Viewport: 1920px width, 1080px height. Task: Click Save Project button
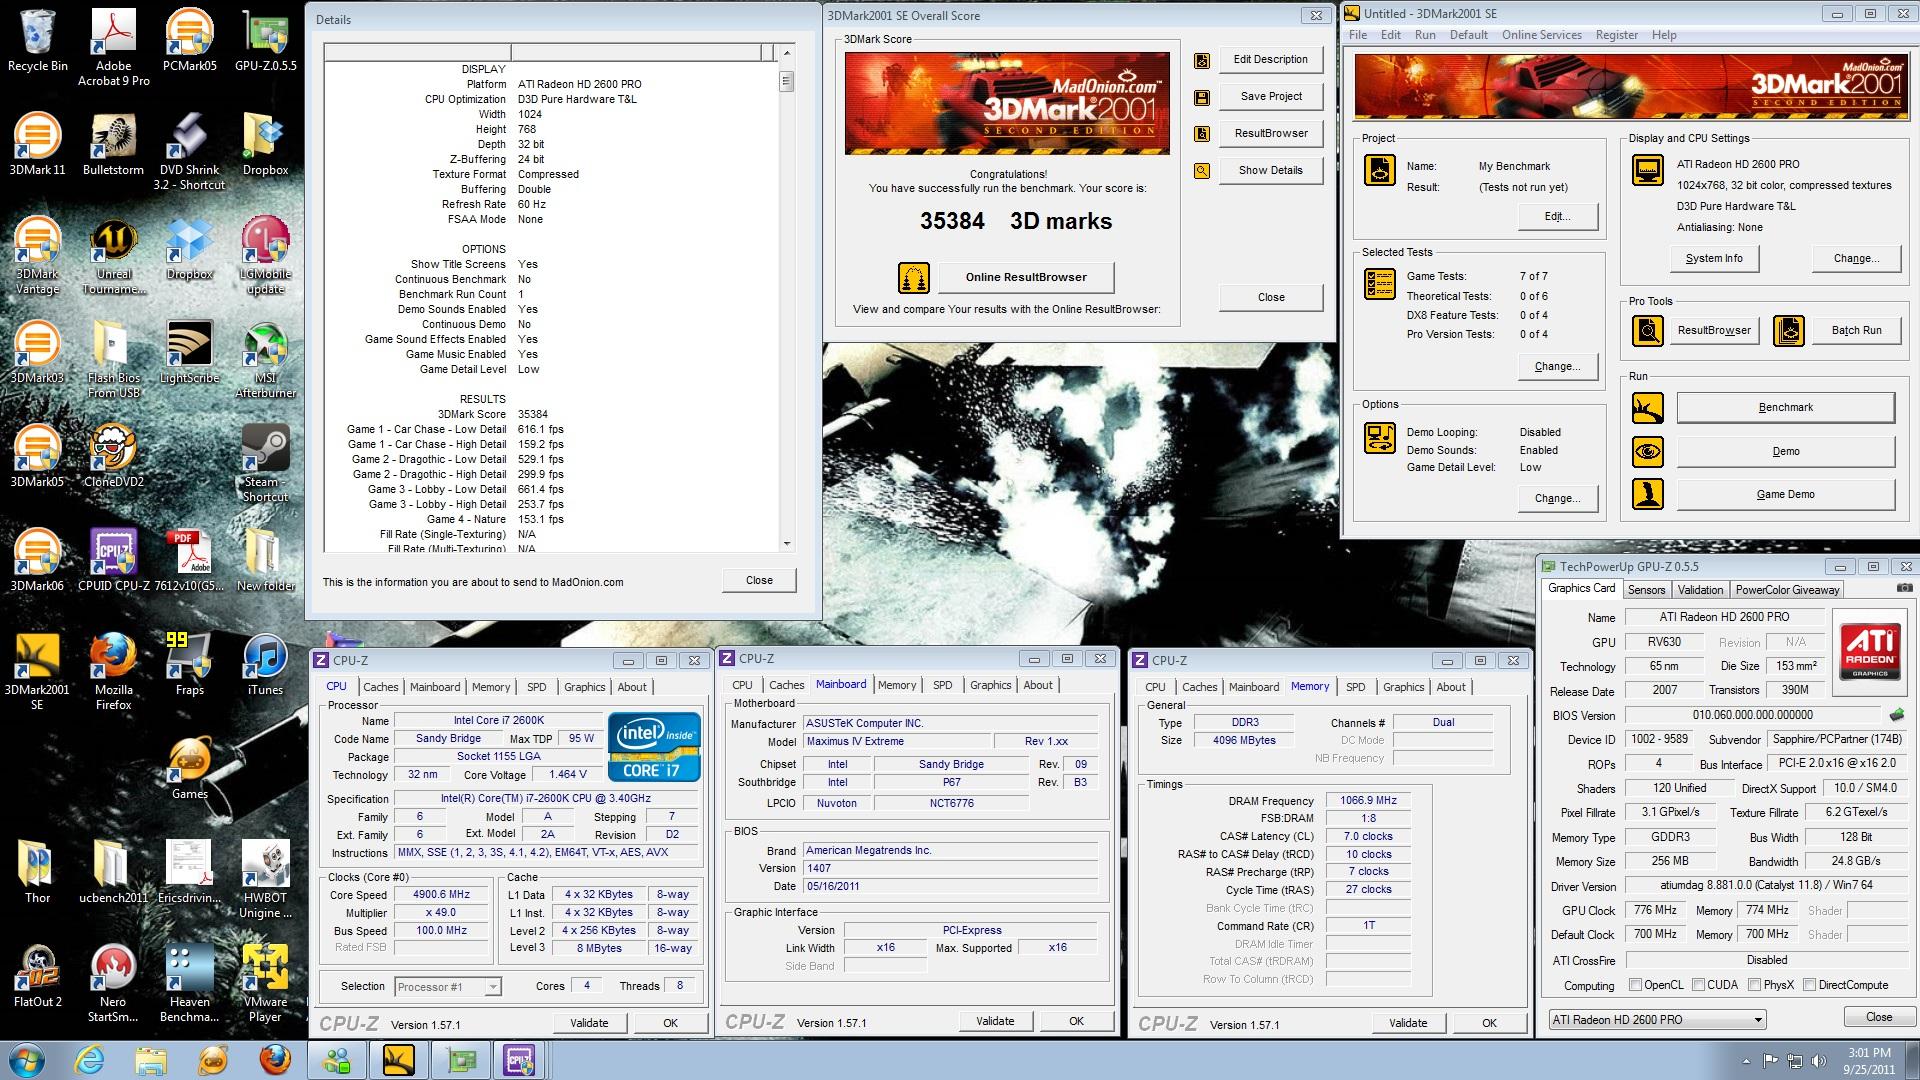[1270, 97]
